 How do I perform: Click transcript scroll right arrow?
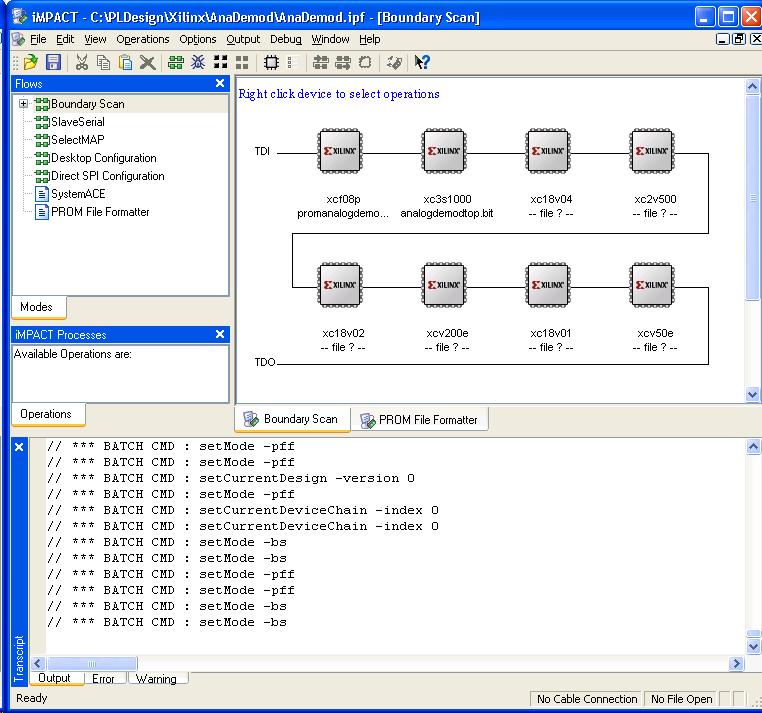coord(736,663)
